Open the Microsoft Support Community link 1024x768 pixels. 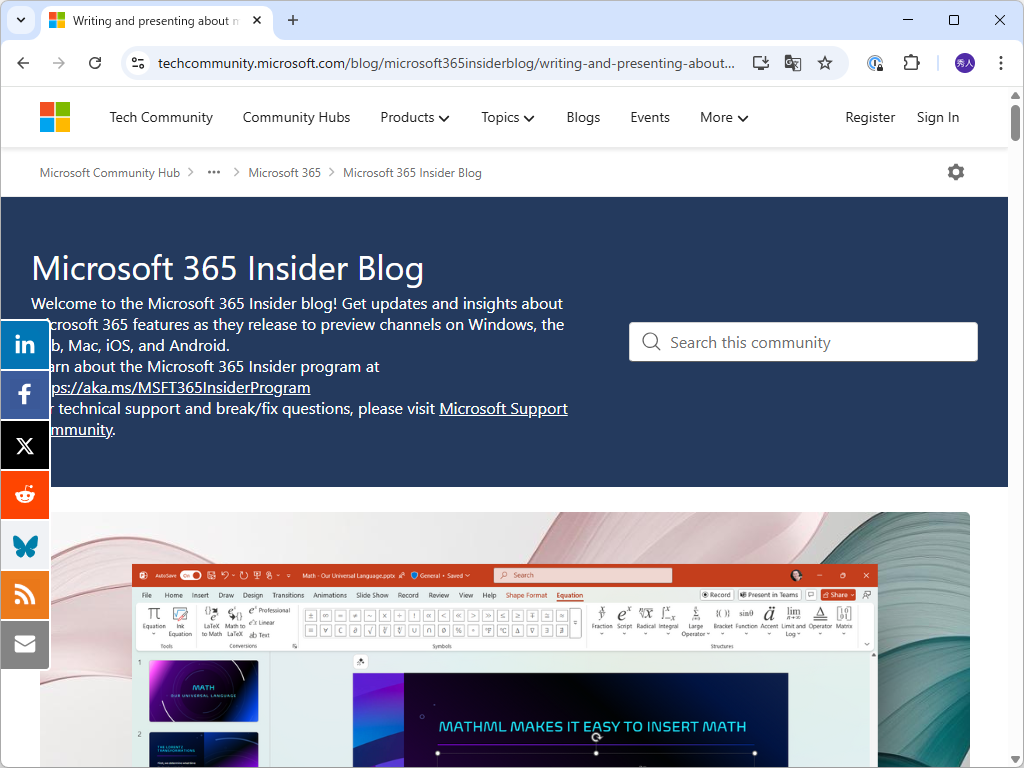pyautogui.click(x=503, y=408)
